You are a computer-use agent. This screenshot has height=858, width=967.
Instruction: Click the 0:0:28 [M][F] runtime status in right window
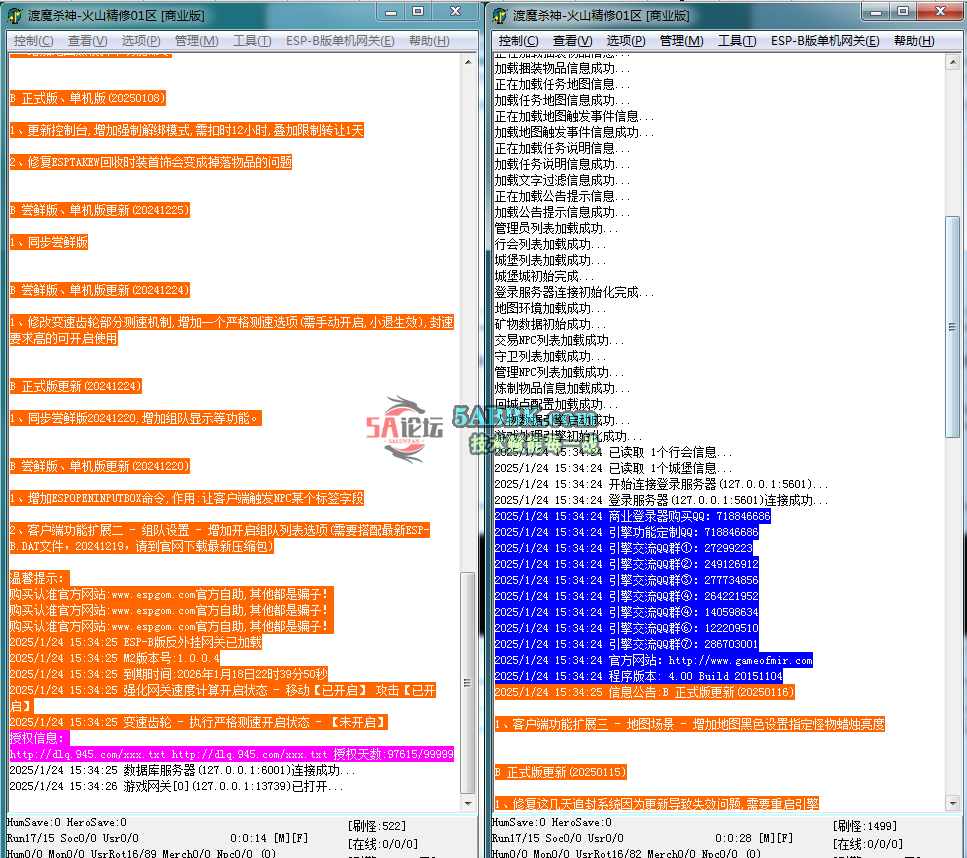point(754,838)
